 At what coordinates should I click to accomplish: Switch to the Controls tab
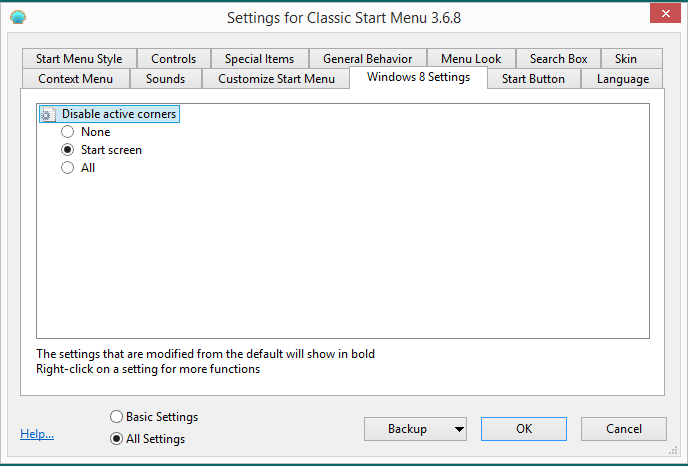tap(174, 59)
